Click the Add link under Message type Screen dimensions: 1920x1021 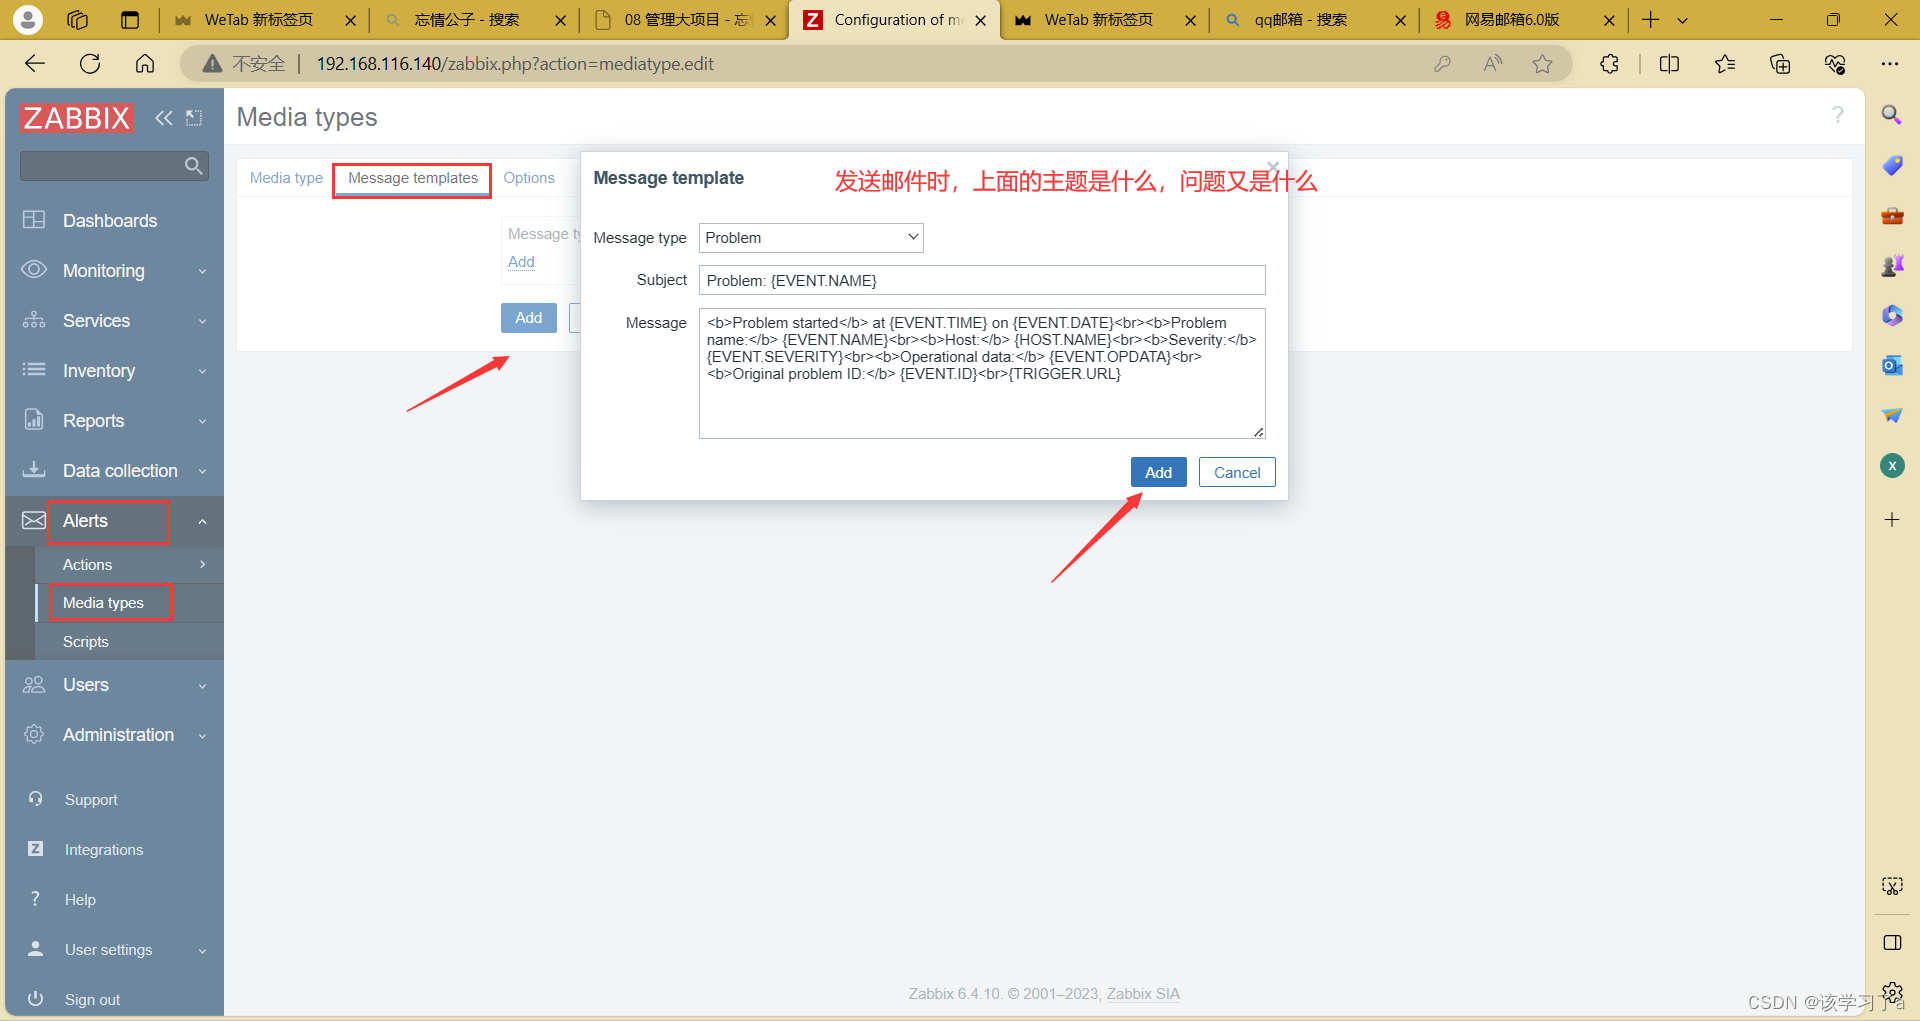coord(521,262)
